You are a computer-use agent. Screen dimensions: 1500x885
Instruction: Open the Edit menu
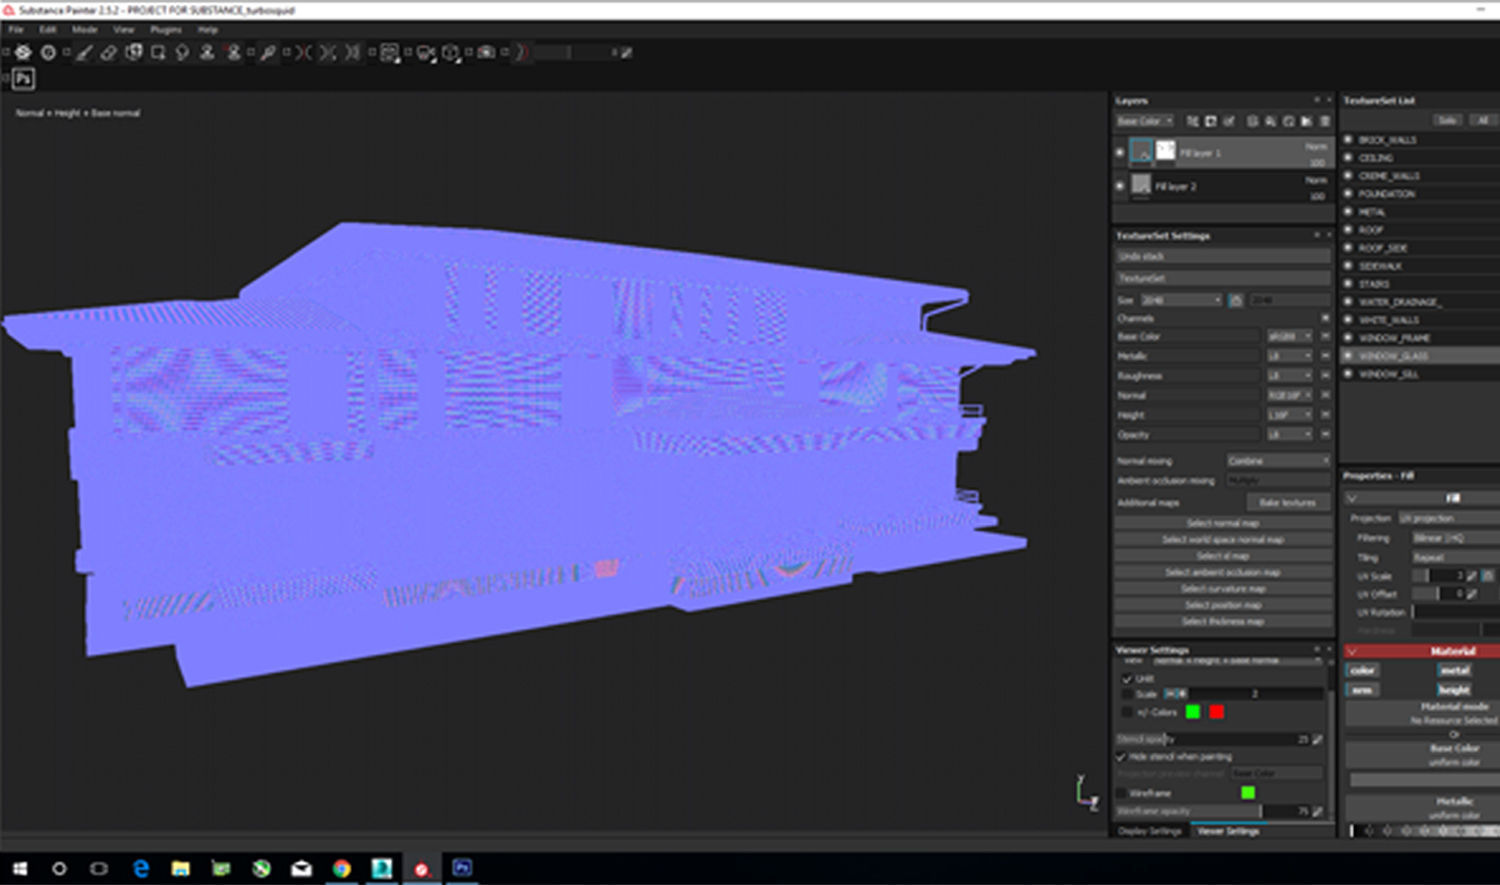[x=47, y=29]
